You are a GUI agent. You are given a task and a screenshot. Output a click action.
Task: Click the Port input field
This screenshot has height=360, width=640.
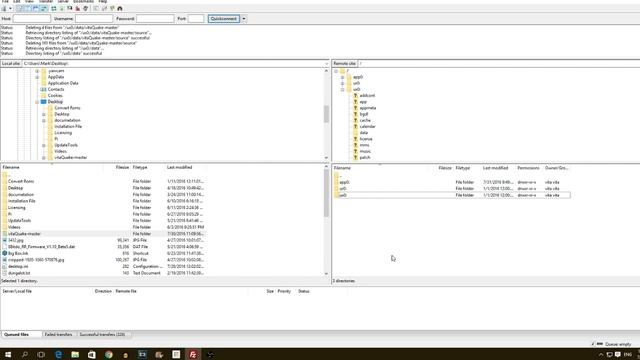point(196,18)
